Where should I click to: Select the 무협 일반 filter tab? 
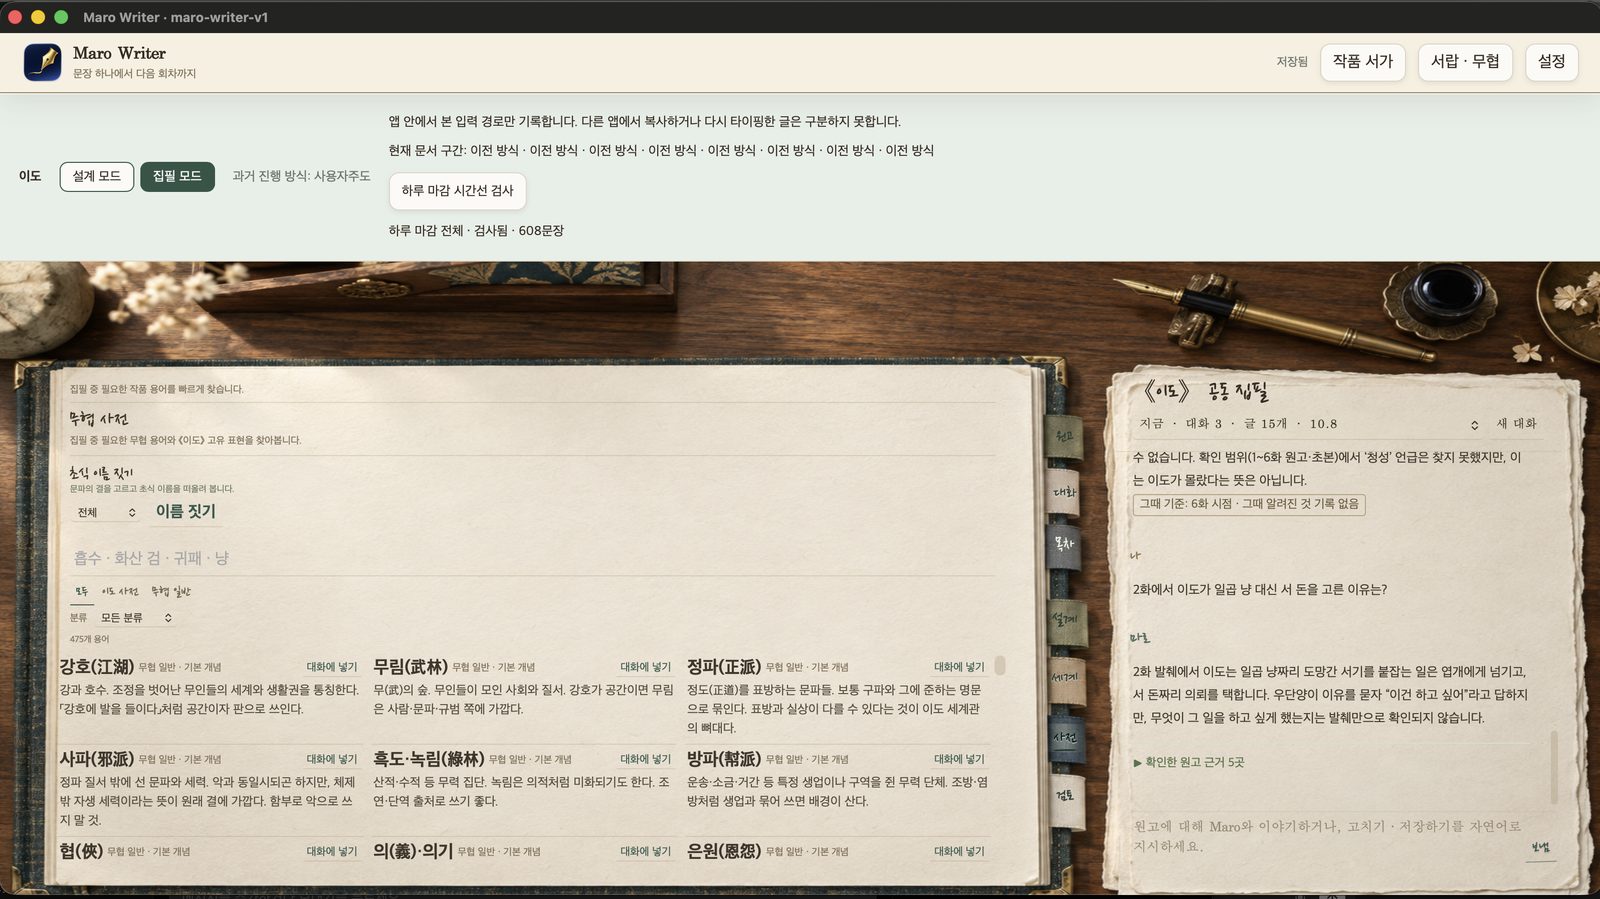coord(171,592)
